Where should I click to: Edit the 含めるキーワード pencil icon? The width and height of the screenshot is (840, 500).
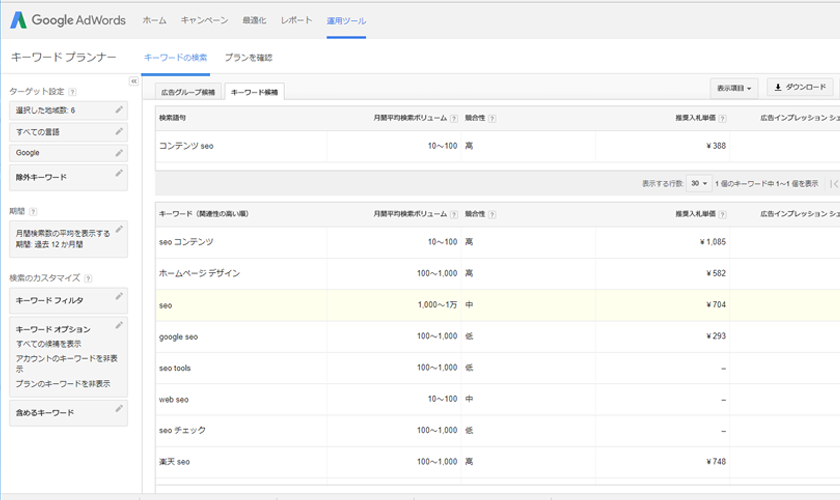pos(119,409)
